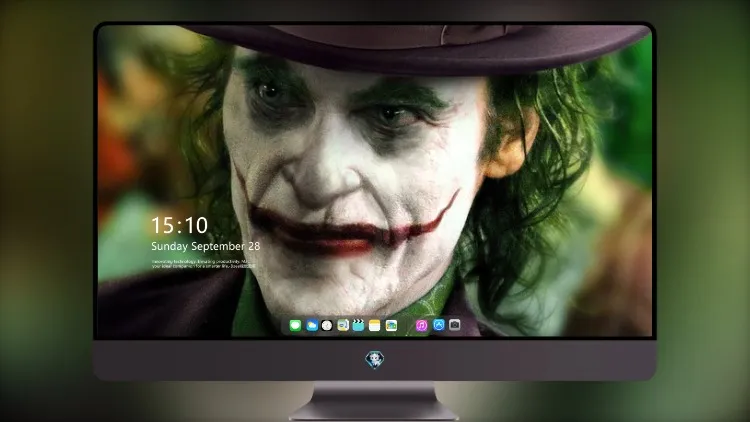Launch the Weather app from the dock

pyautogui.click(x=312, y=325)
